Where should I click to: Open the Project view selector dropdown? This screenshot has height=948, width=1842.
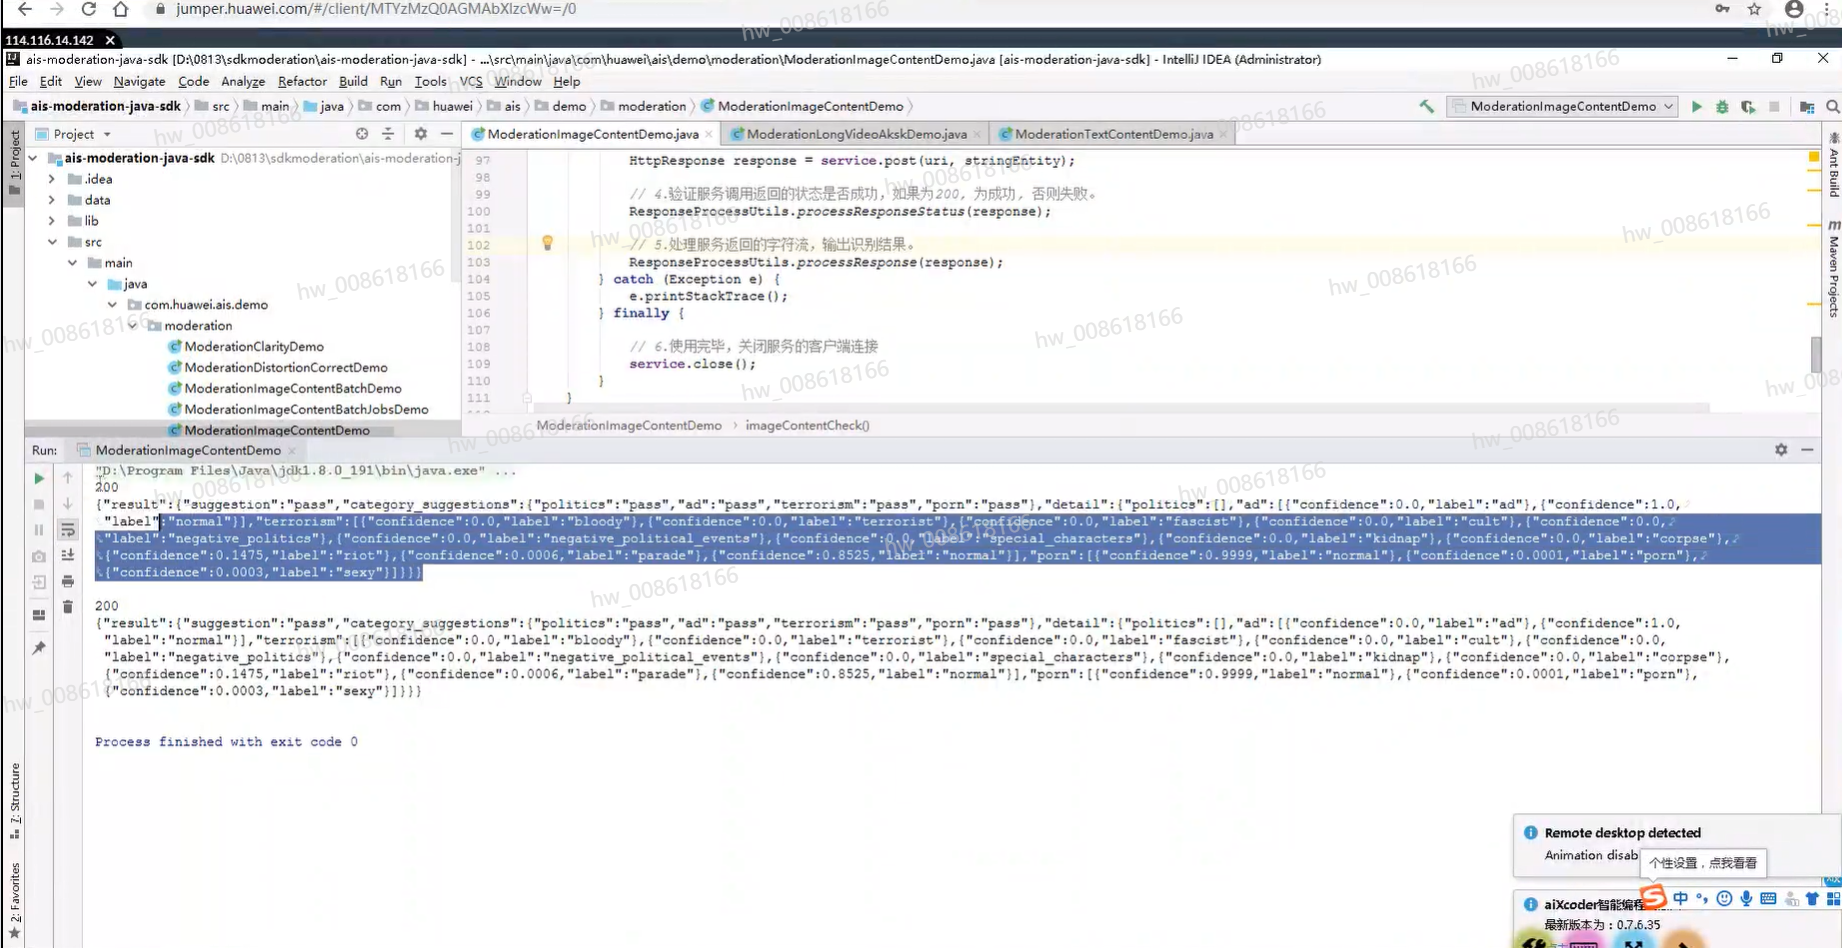[73, 134]
